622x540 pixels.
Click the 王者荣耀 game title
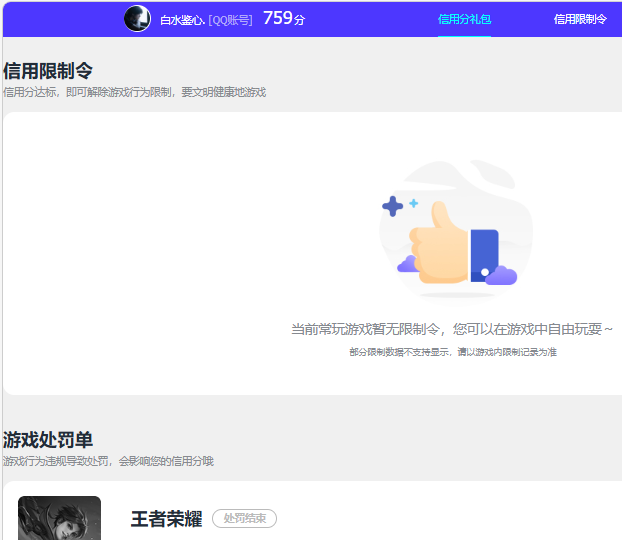click(166, 519)
